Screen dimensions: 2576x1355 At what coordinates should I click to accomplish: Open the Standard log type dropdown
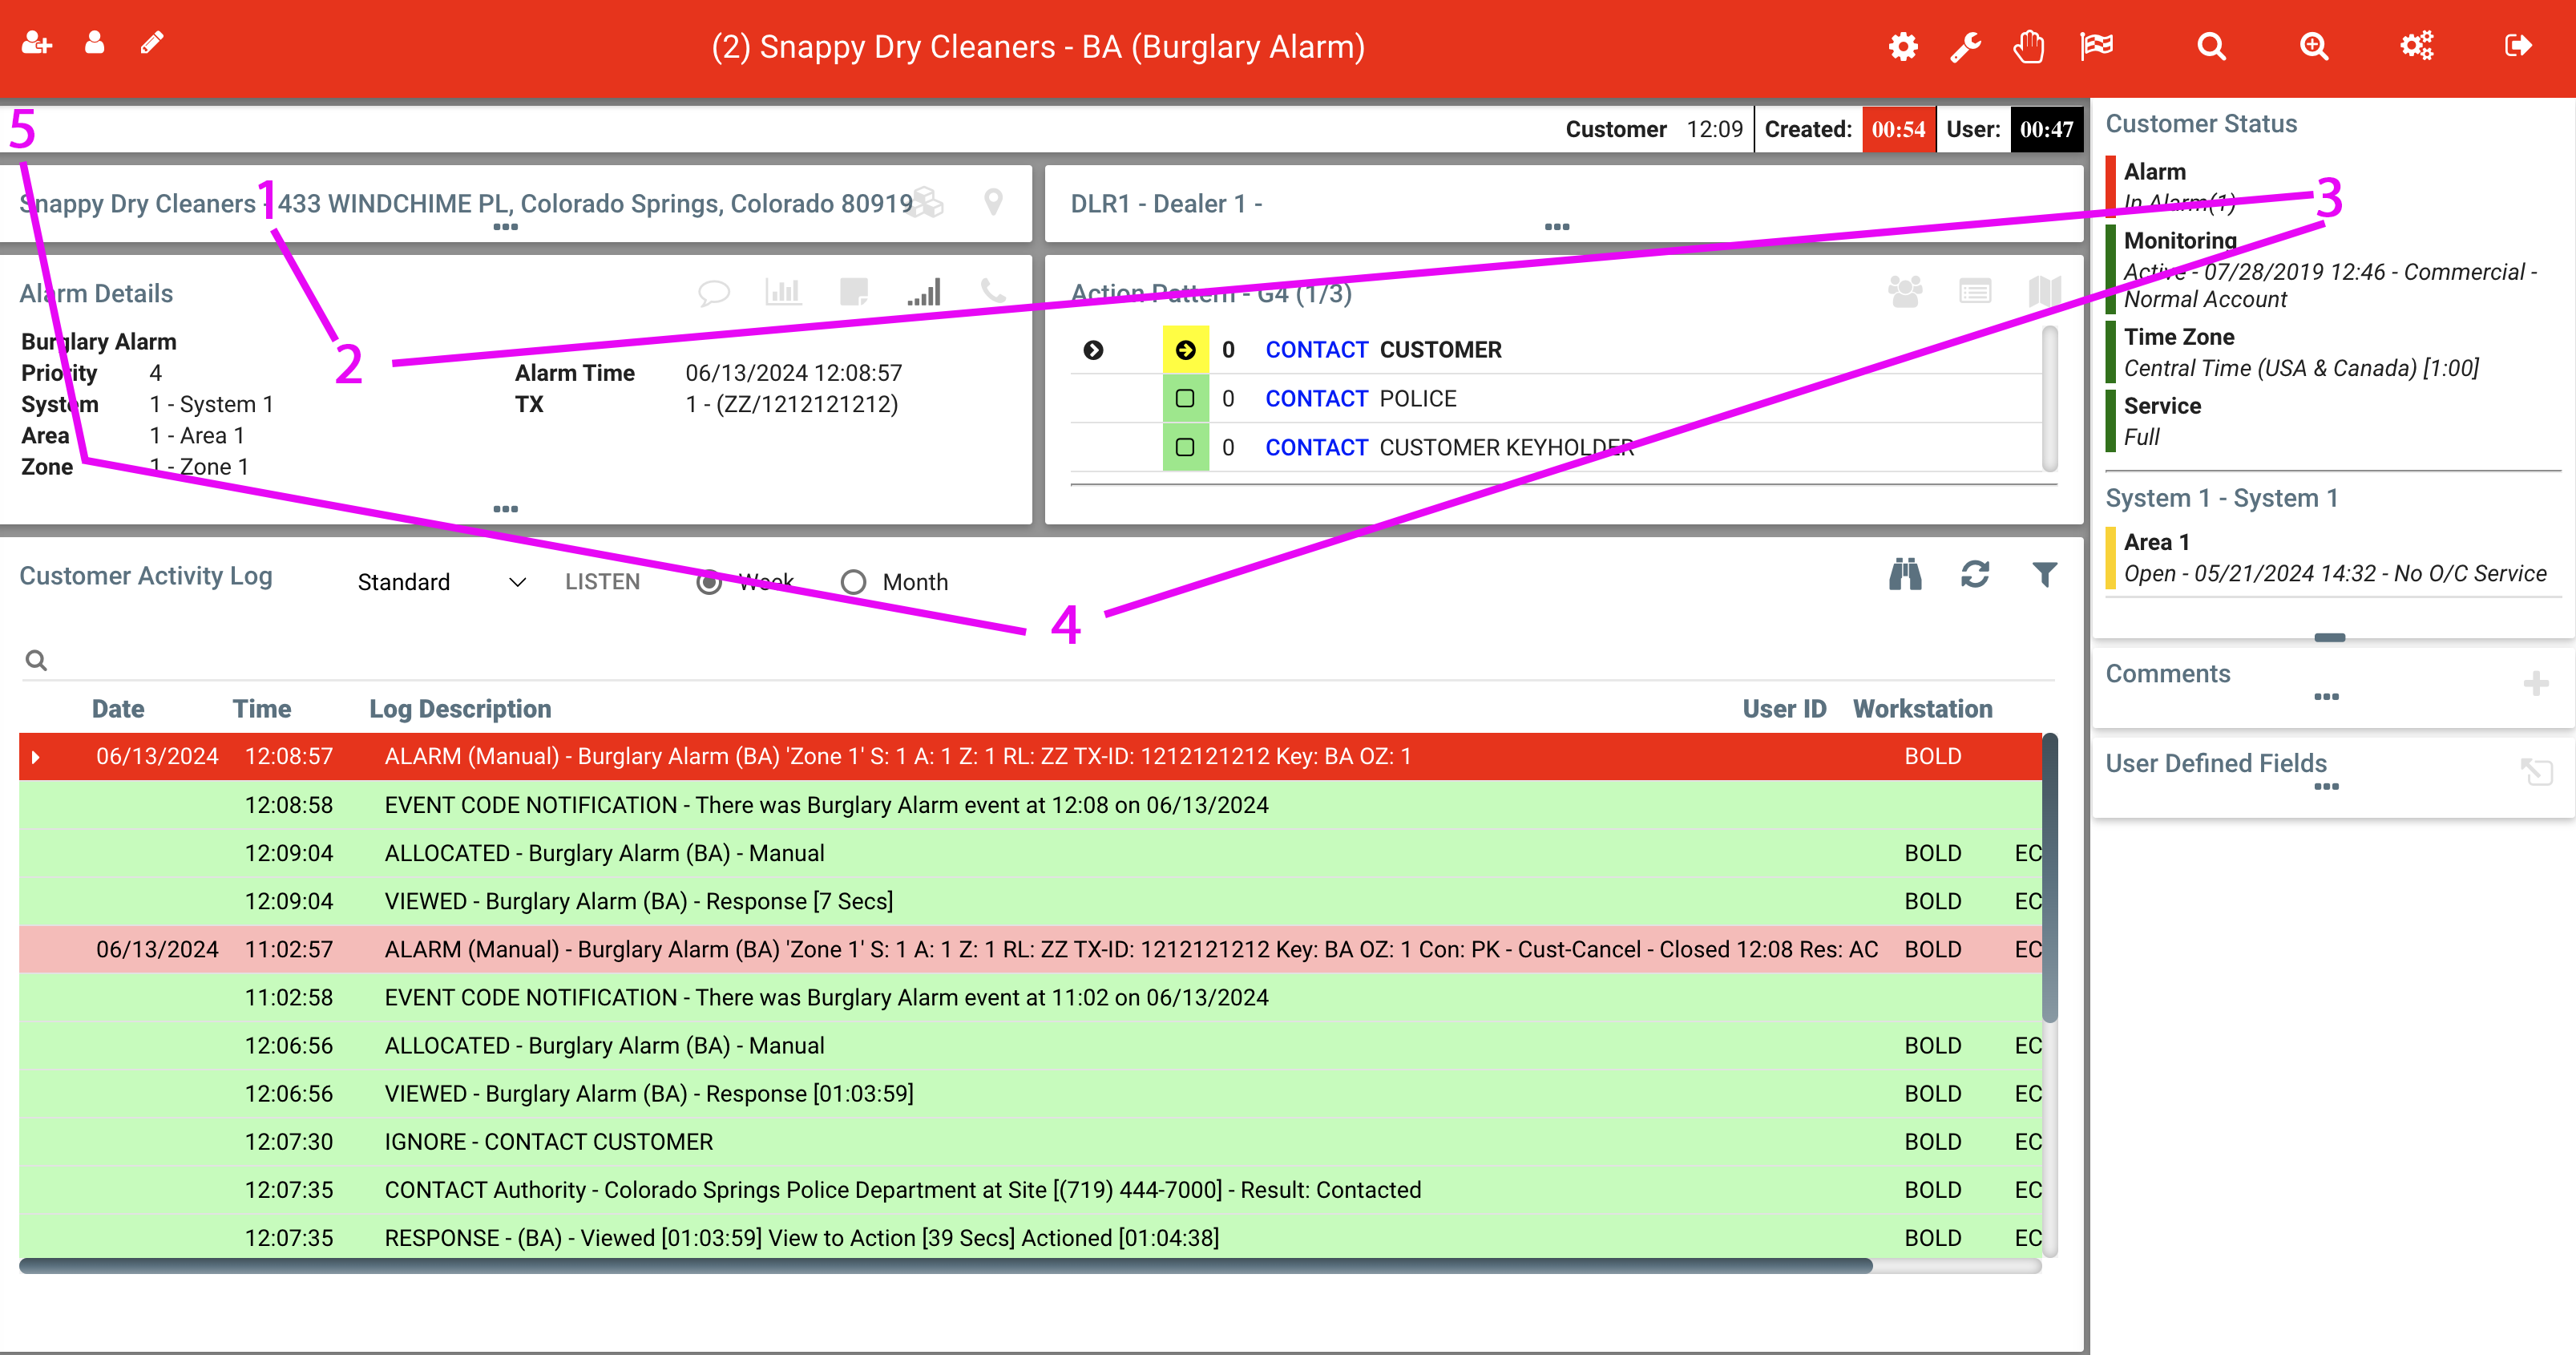440,582
